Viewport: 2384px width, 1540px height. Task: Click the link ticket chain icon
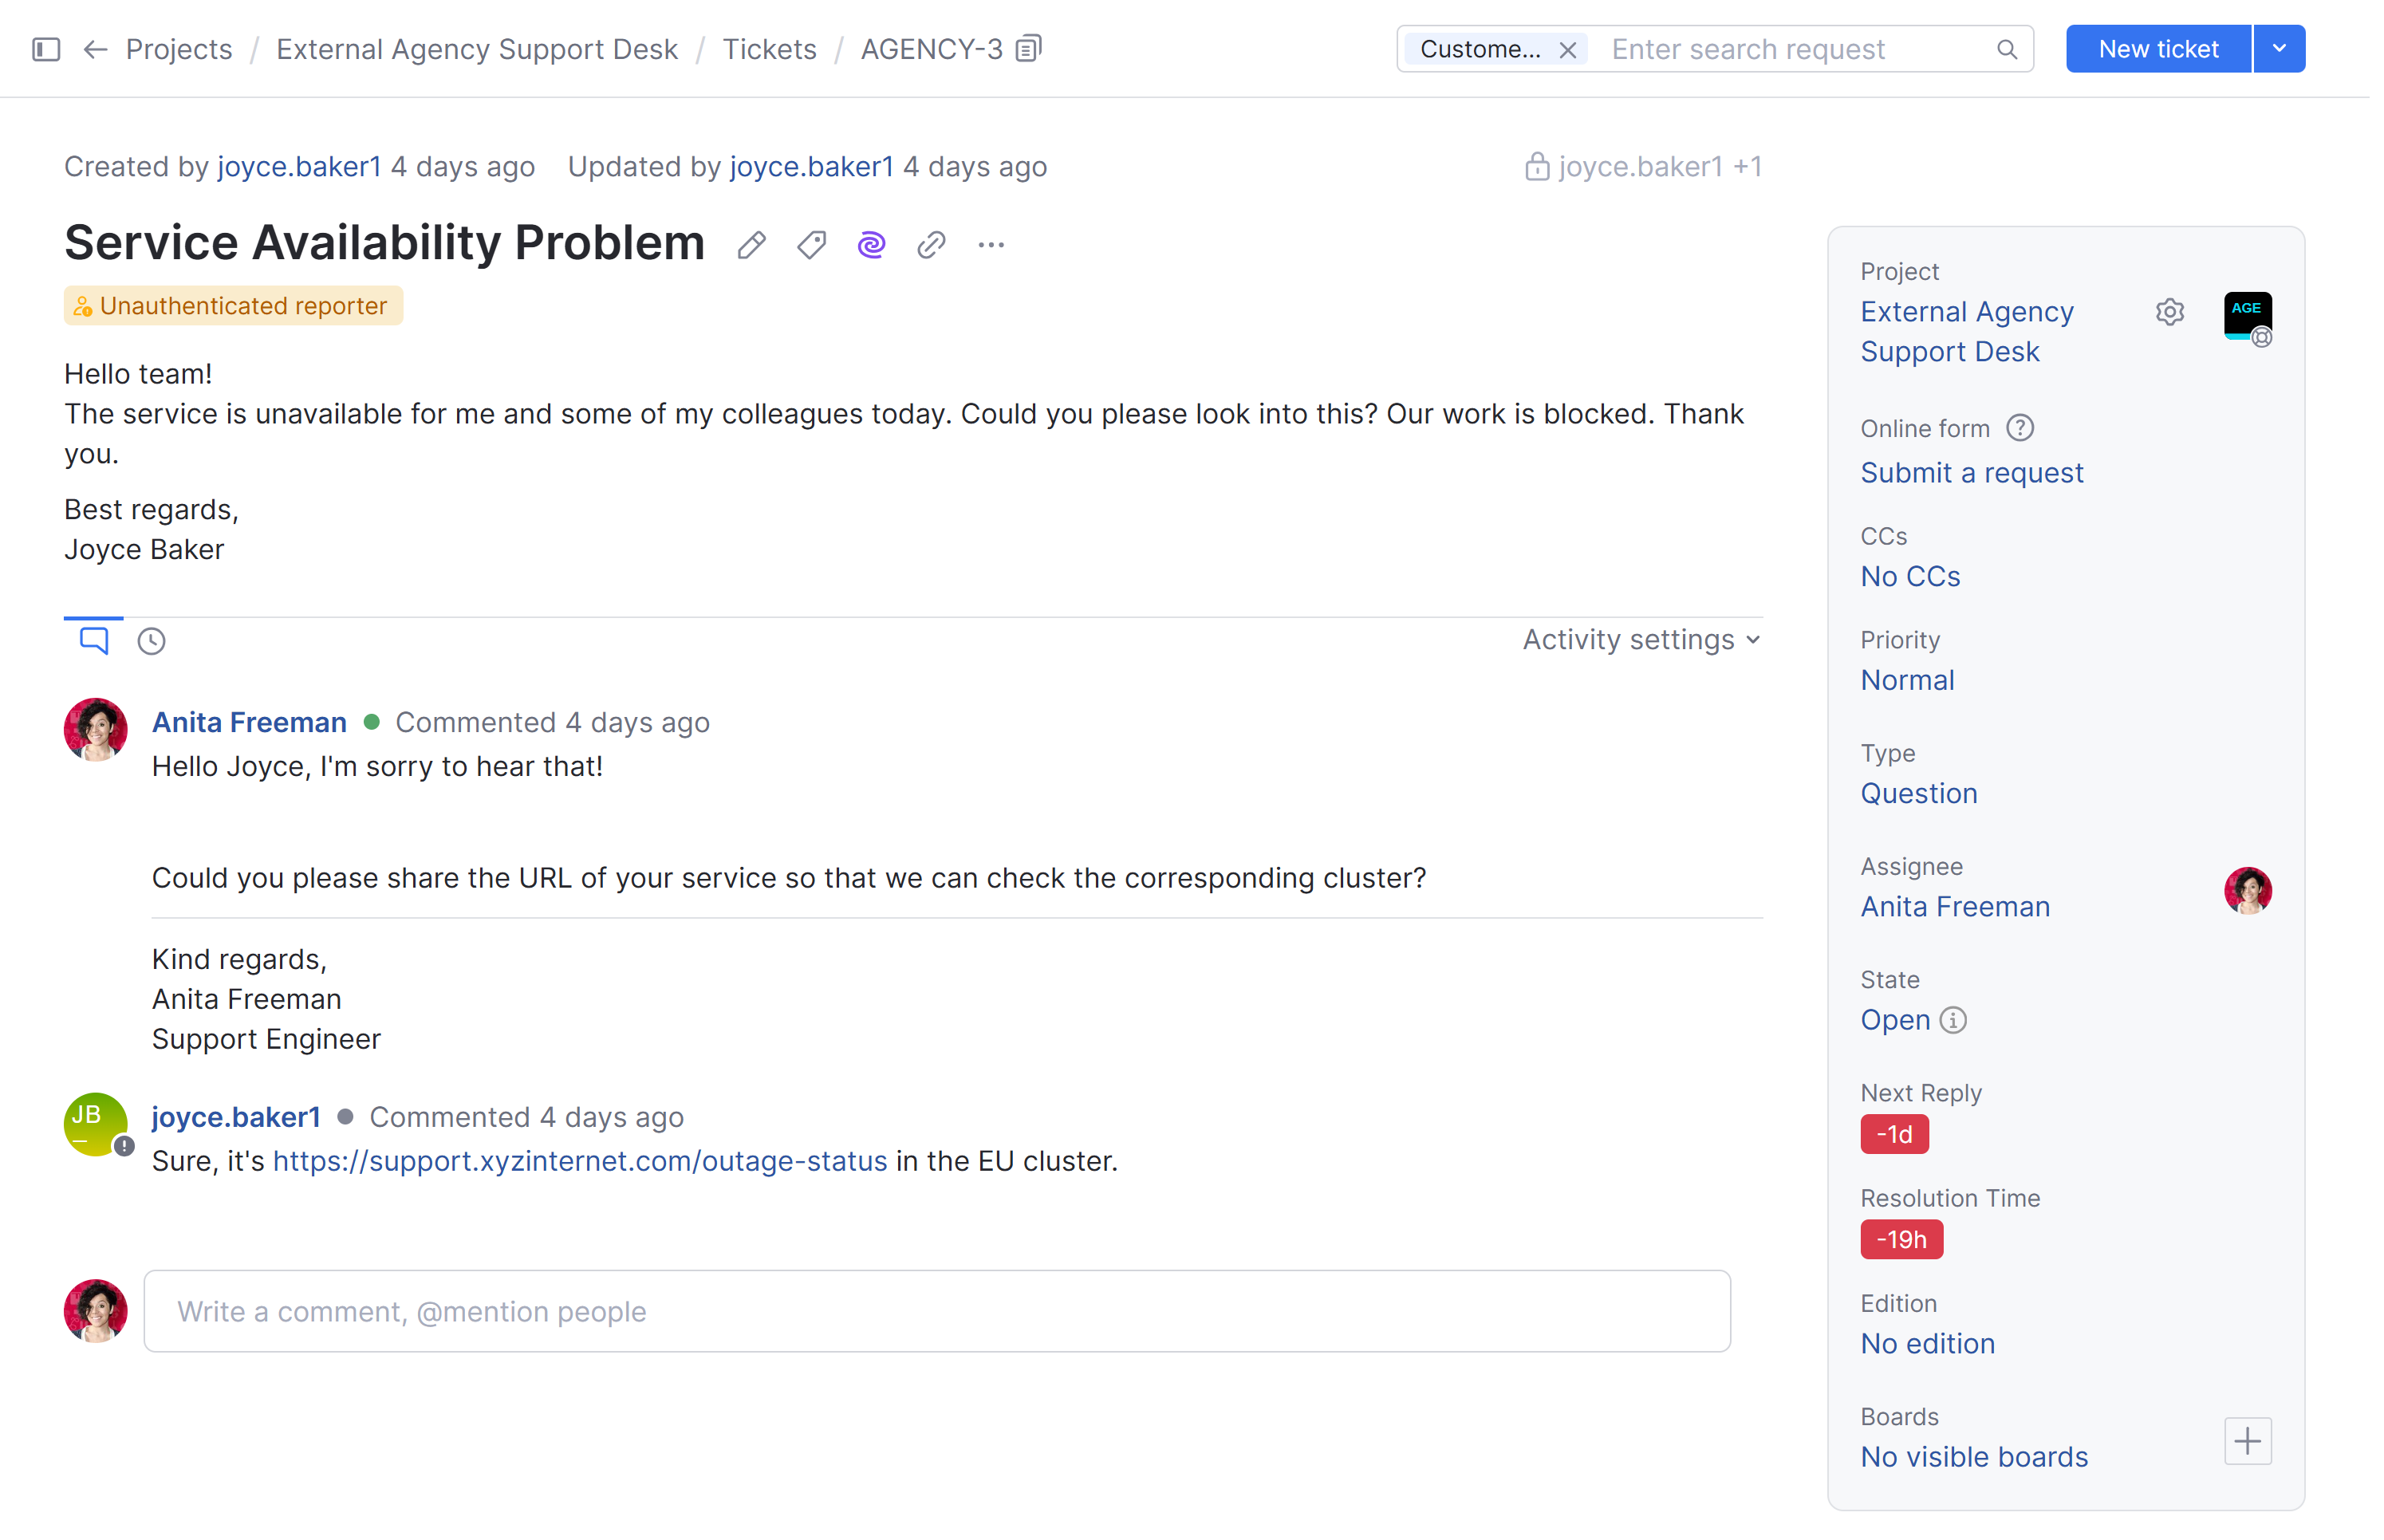tap(931, 245)
